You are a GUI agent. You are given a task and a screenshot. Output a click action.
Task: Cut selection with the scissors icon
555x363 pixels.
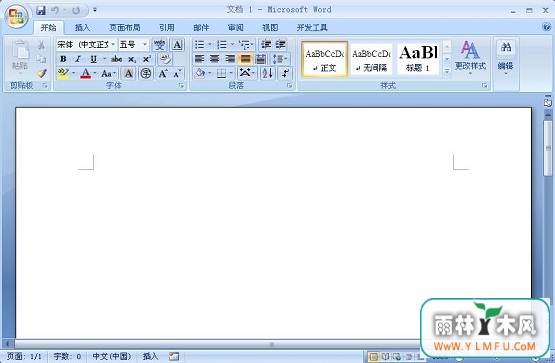coord(41,45)
